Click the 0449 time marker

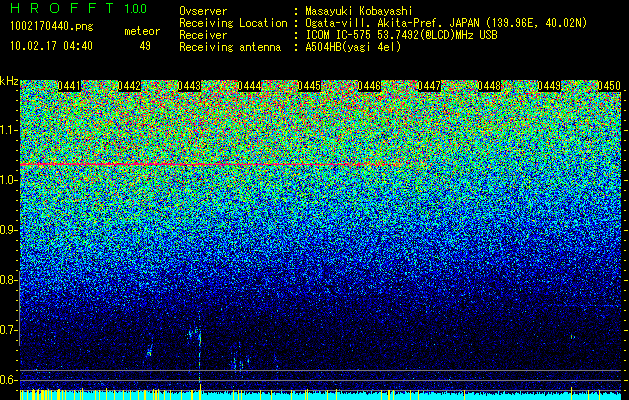pos(549,86)
